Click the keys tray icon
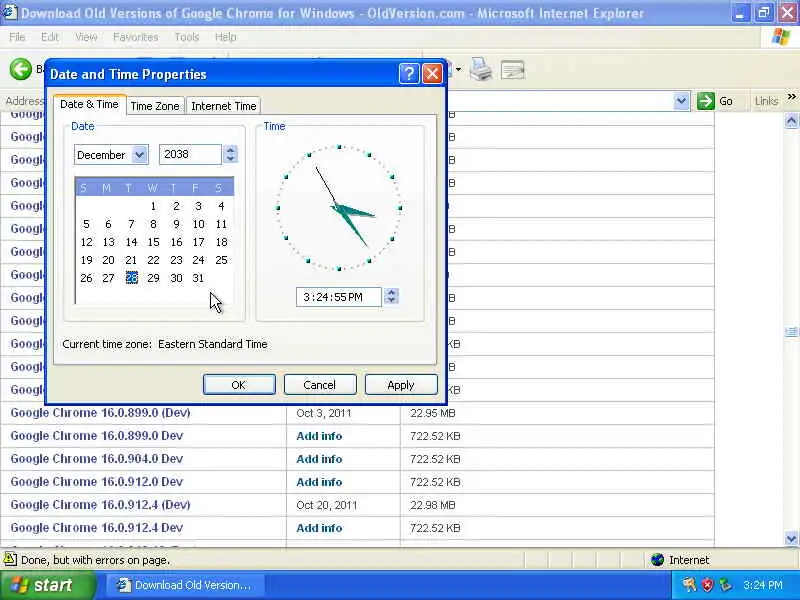Viewport: 800px width, 600px height. (x=689, y=585)
